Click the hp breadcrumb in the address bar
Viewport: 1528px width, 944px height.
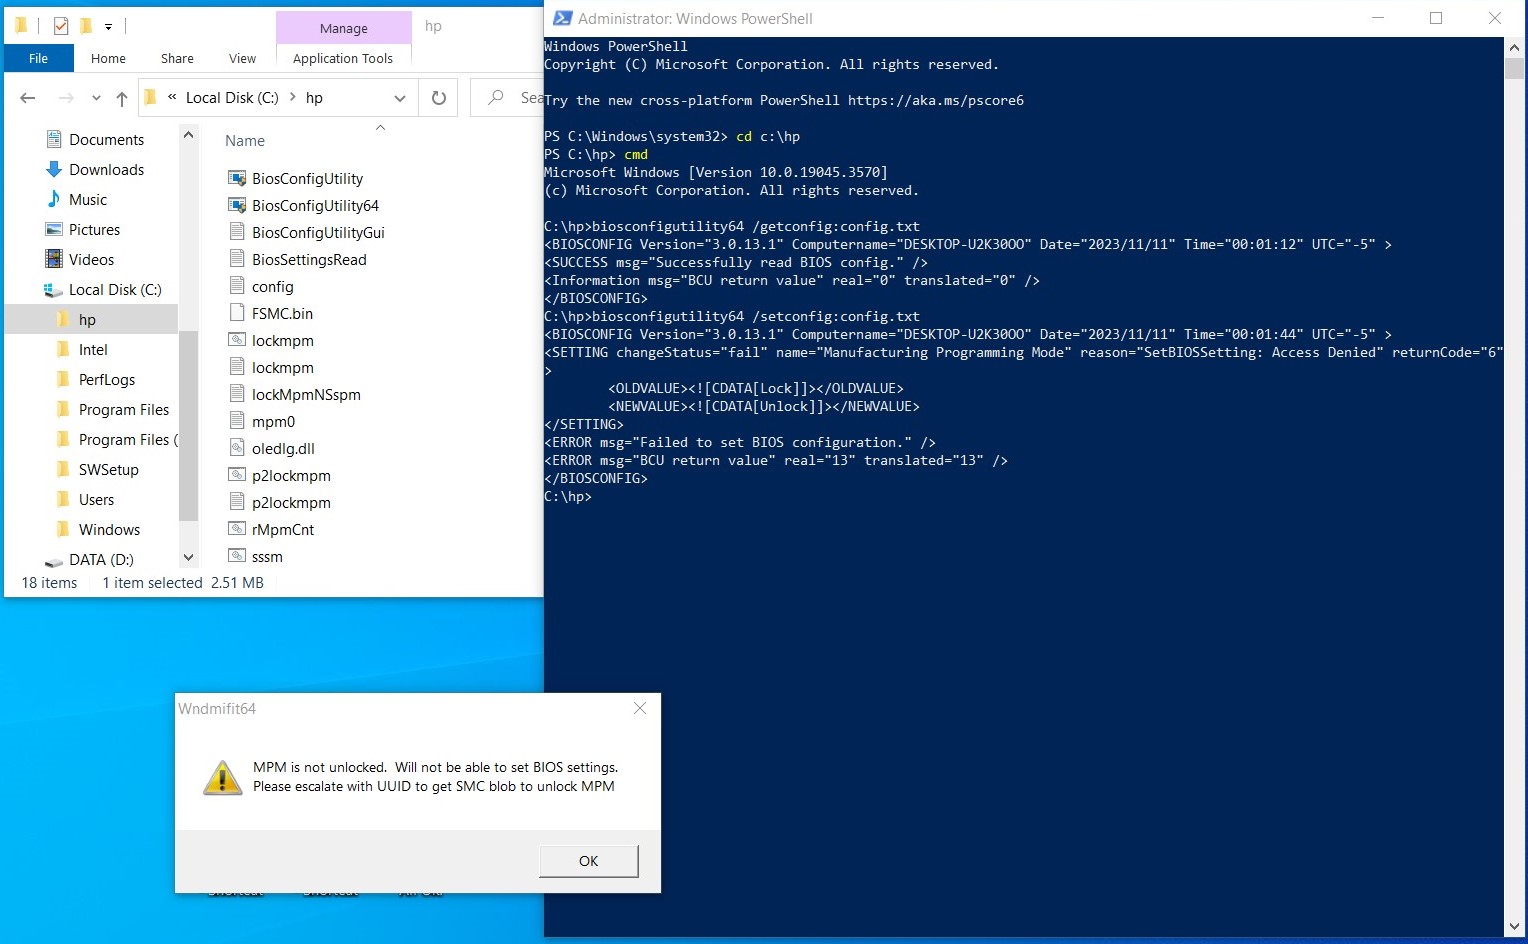(314, 98)
